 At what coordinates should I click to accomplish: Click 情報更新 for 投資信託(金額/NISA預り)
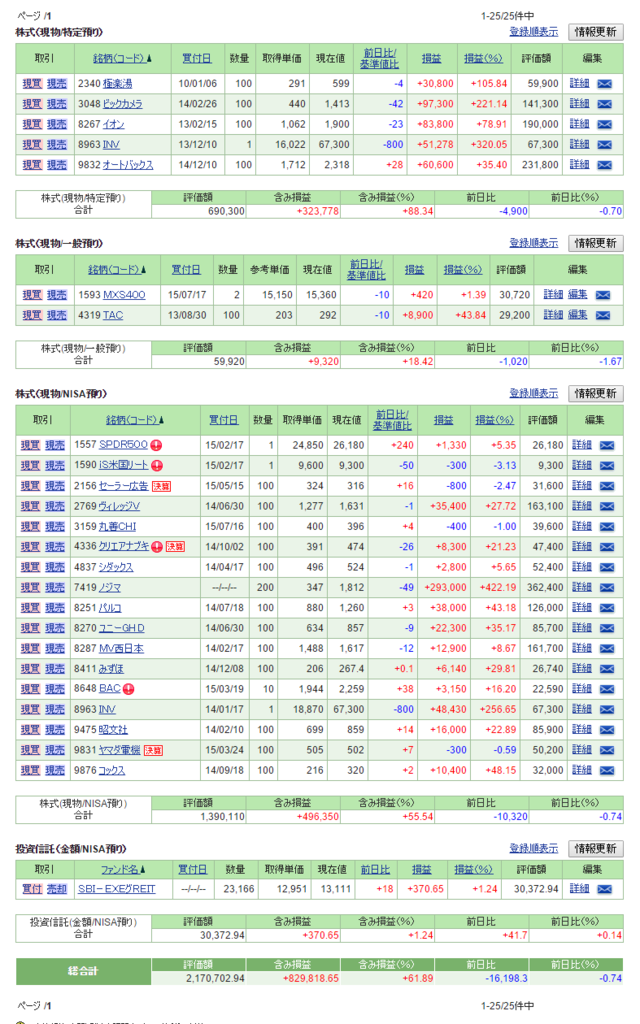596,848
